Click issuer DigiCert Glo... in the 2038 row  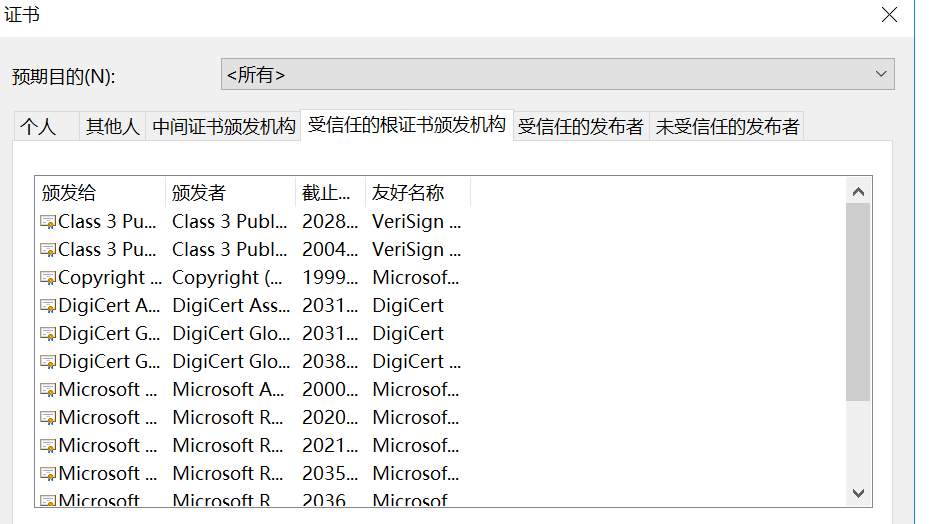pyautogui.click(x=231, y=361)
